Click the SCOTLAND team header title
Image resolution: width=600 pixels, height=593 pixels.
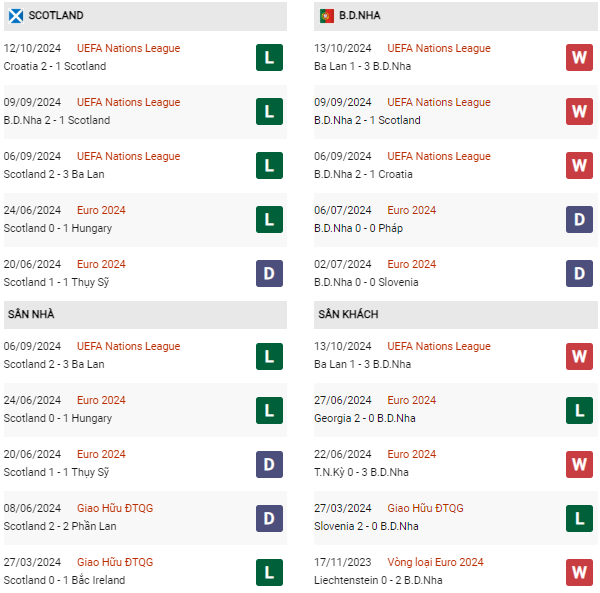[56, 15]
